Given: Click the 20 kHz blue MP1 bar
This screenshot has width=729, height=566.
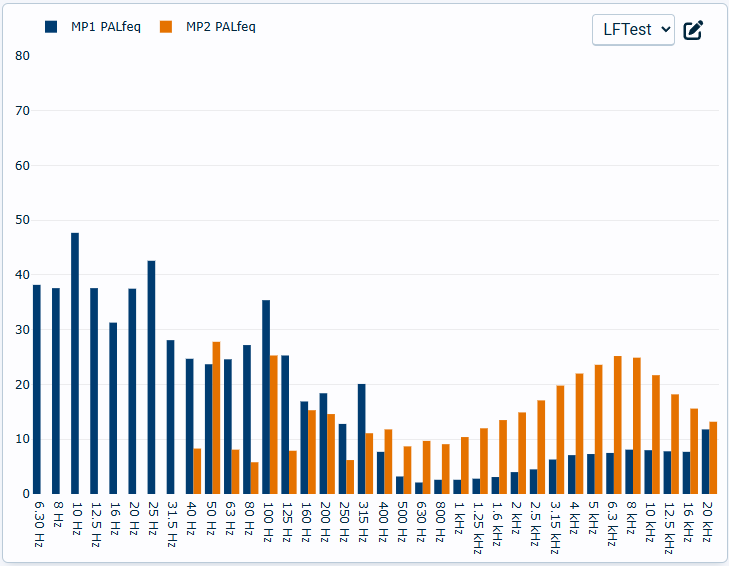Looking at the screenshot, I should click(706, 461).
